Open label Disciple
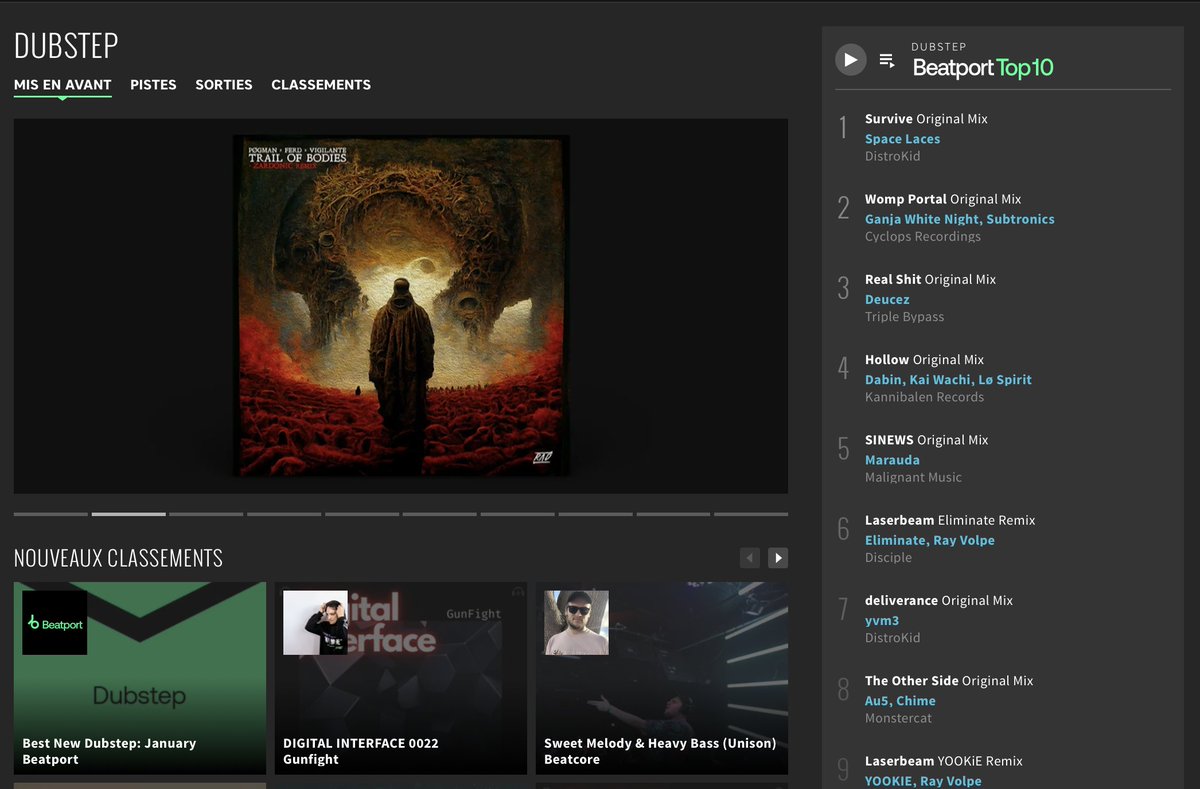 [888, 557]
